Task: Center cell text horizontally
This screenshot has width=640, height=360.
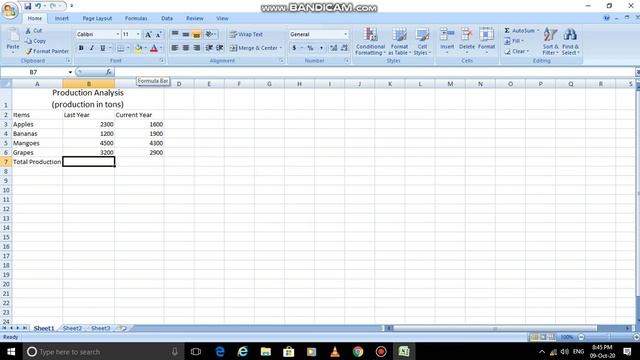Action: [x=186, y=48]
